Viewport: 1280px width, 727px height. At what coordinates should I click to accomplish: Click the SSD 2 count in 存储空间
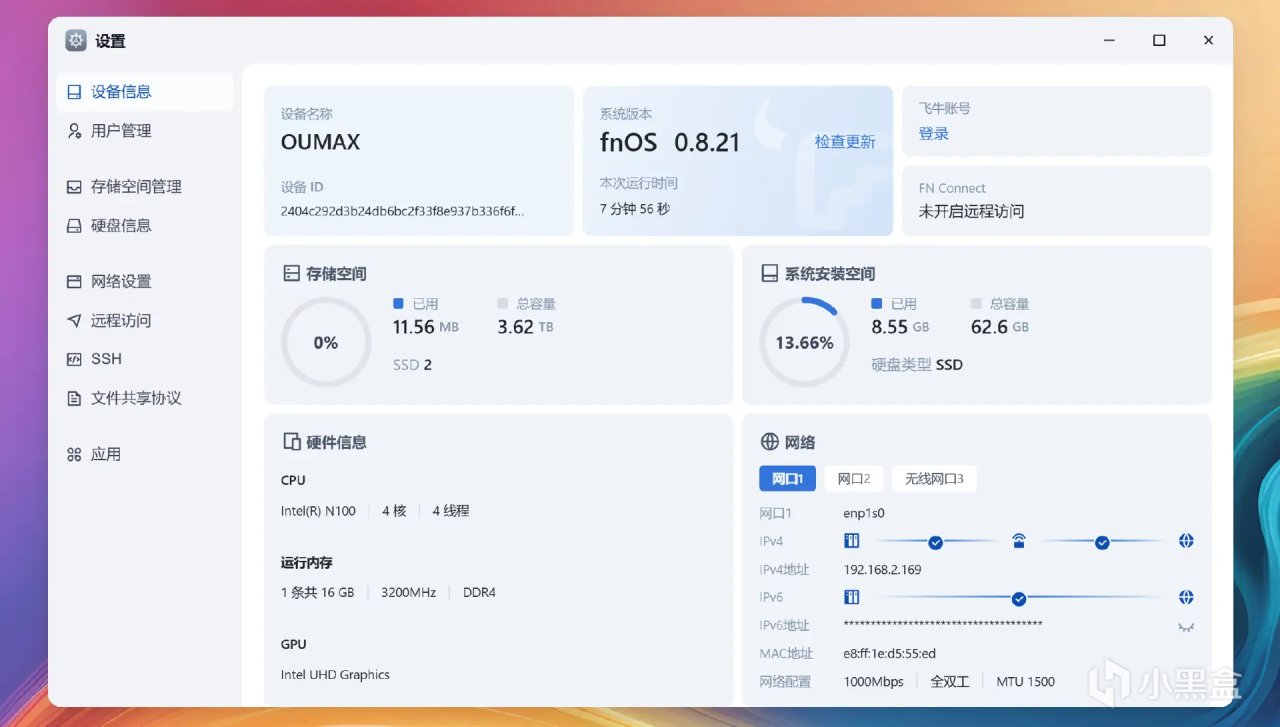click(x=412, y=365)
